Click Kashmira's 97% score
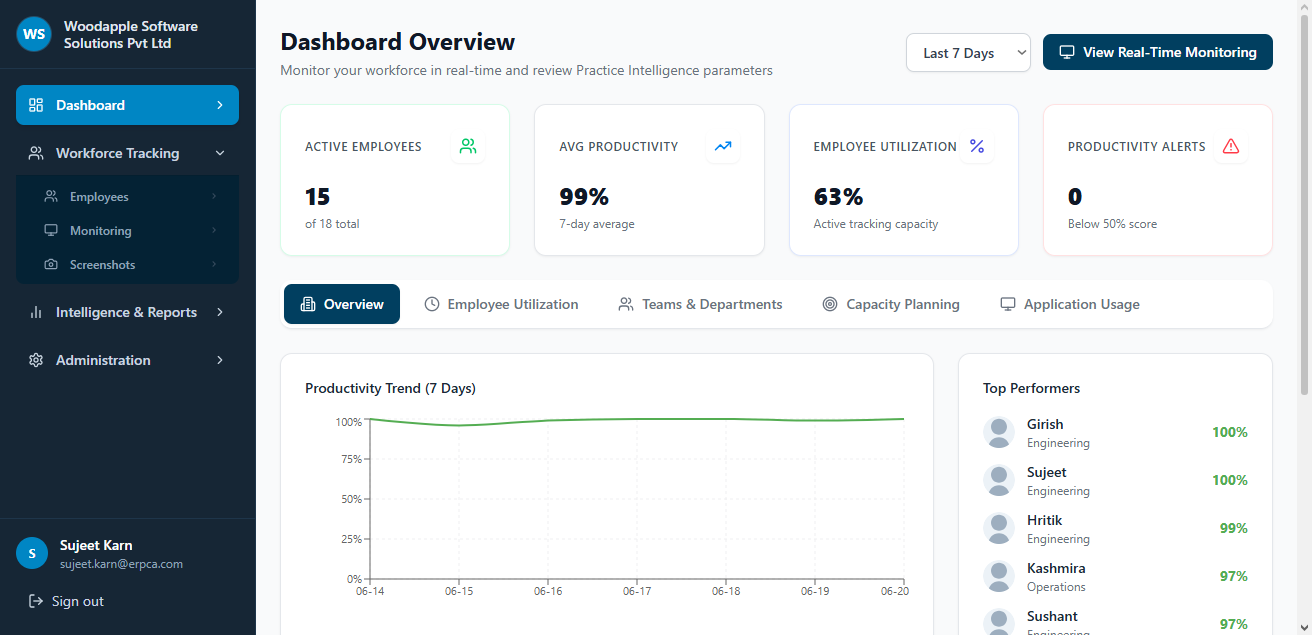This screenshot has width=1312, height=635. point(1234,576)
